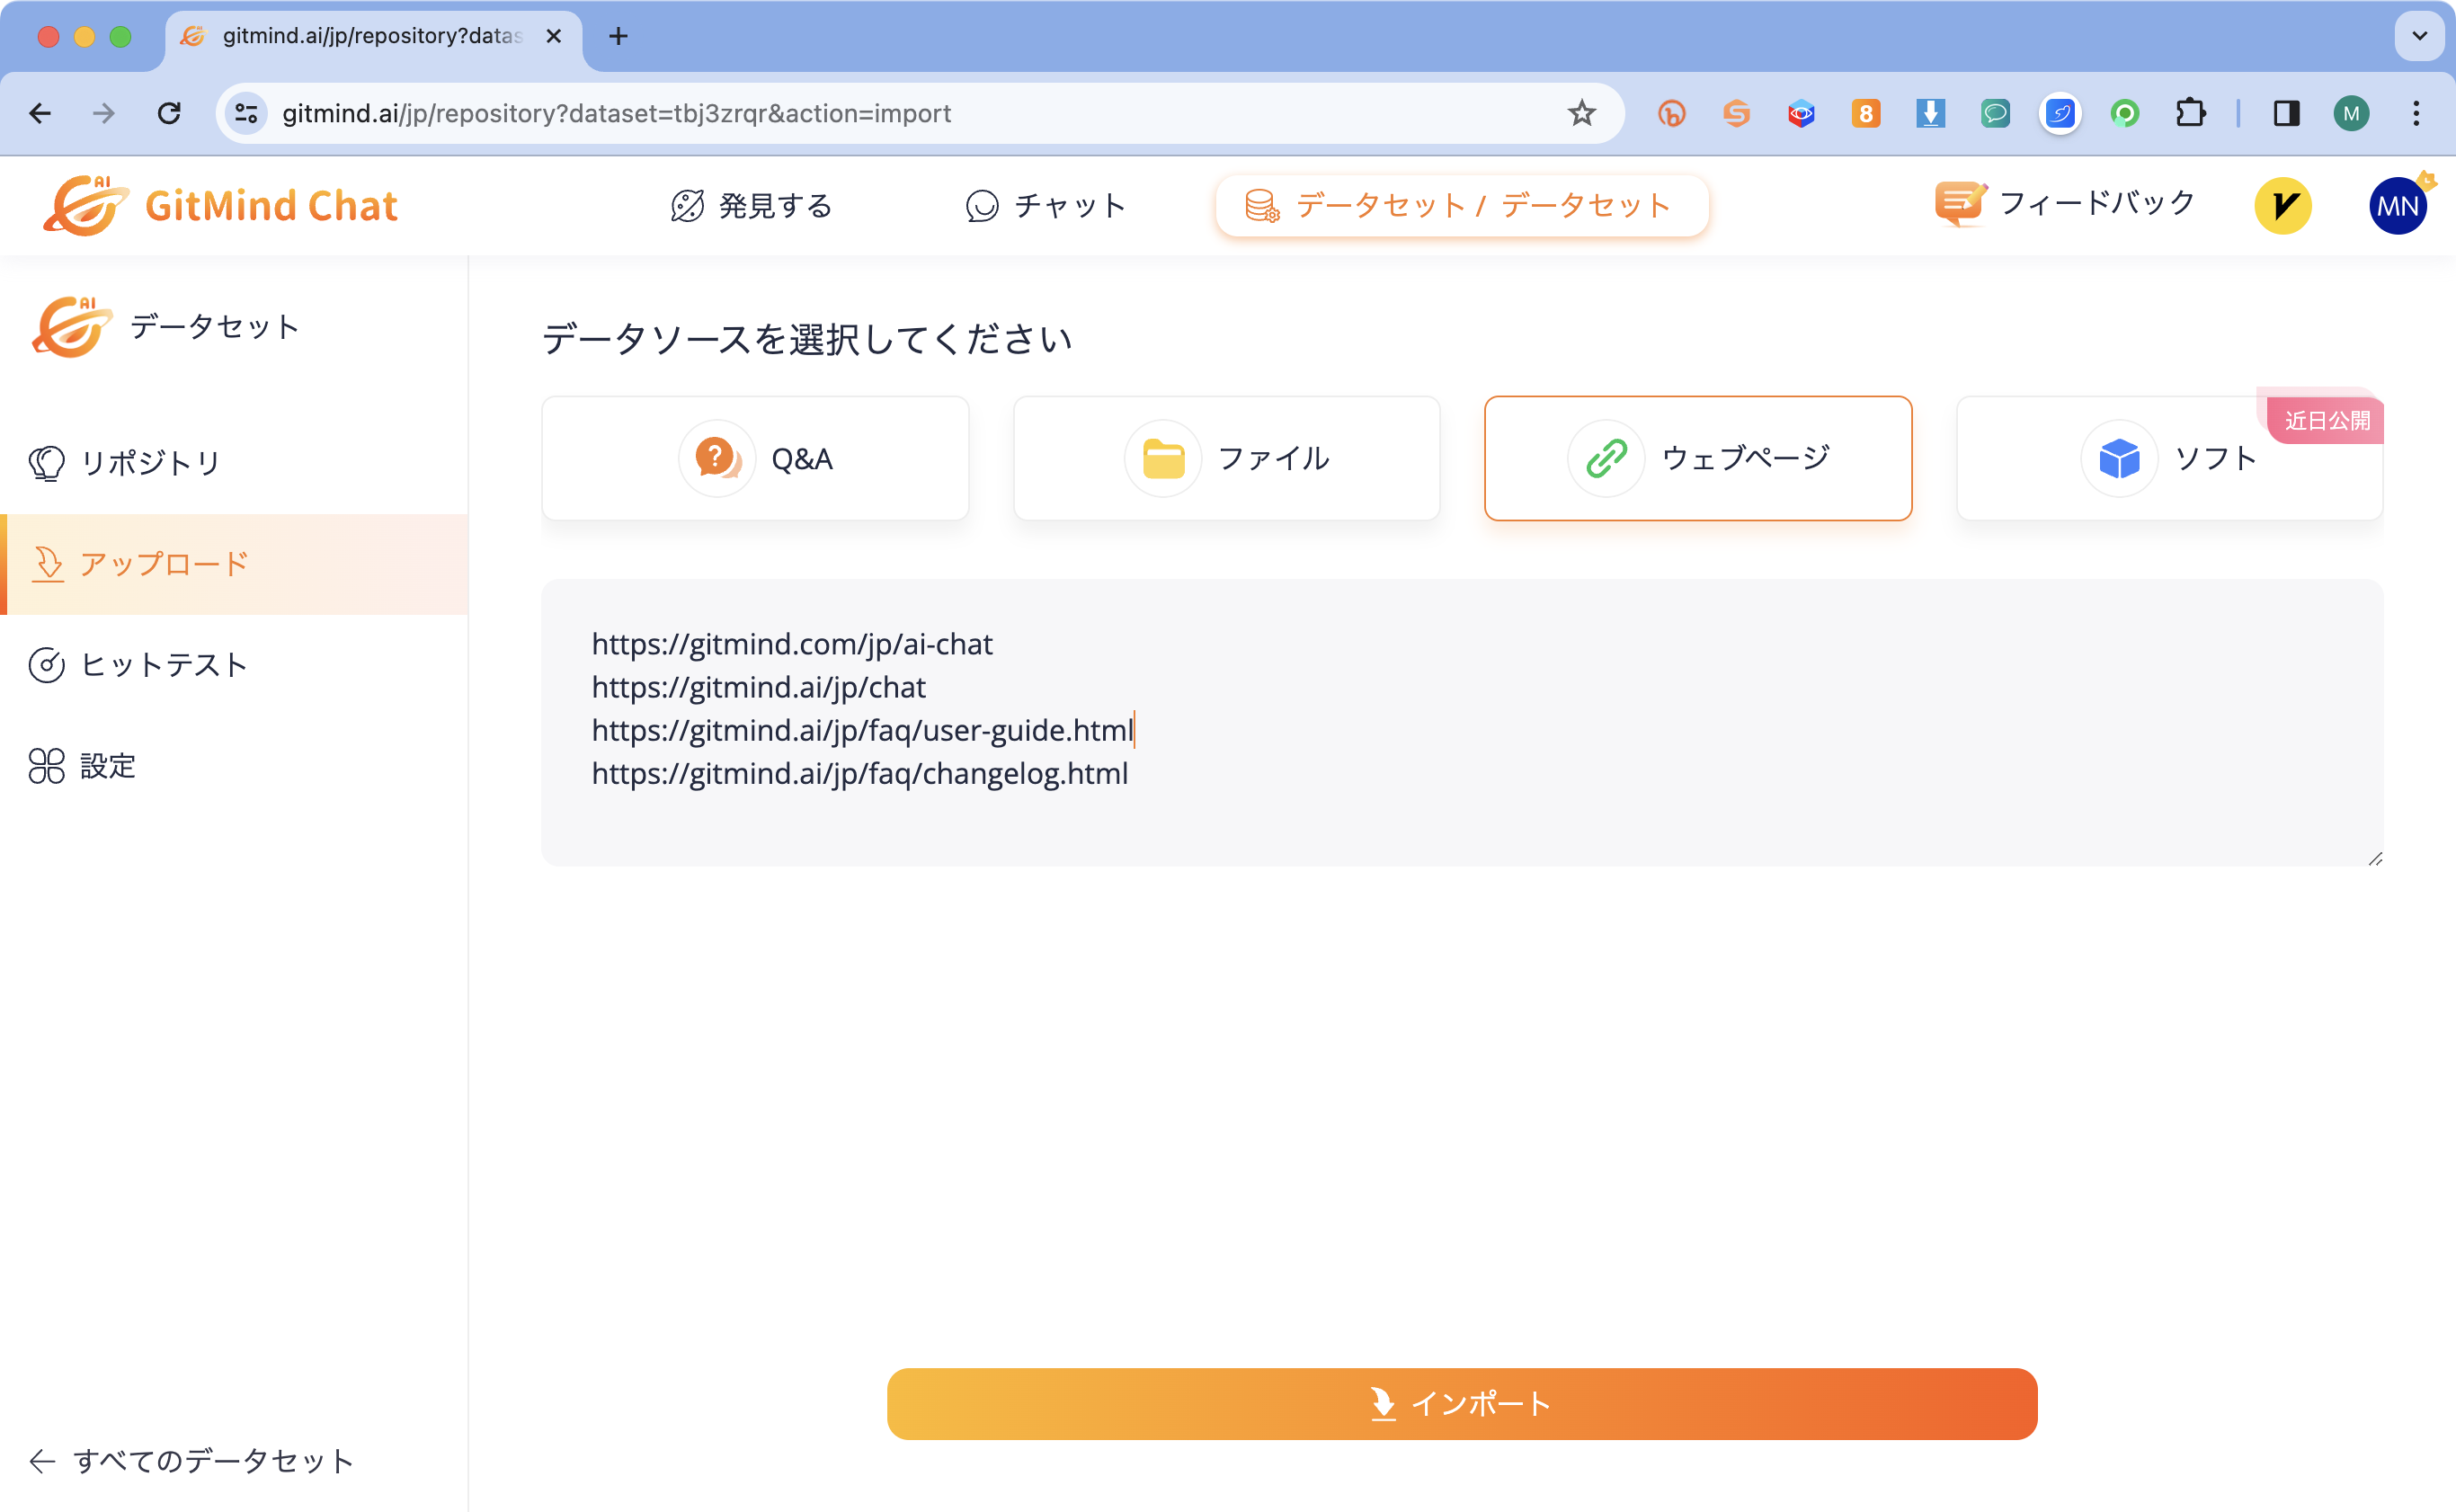Select the Q&A data source icon

[x=717, y=458]
